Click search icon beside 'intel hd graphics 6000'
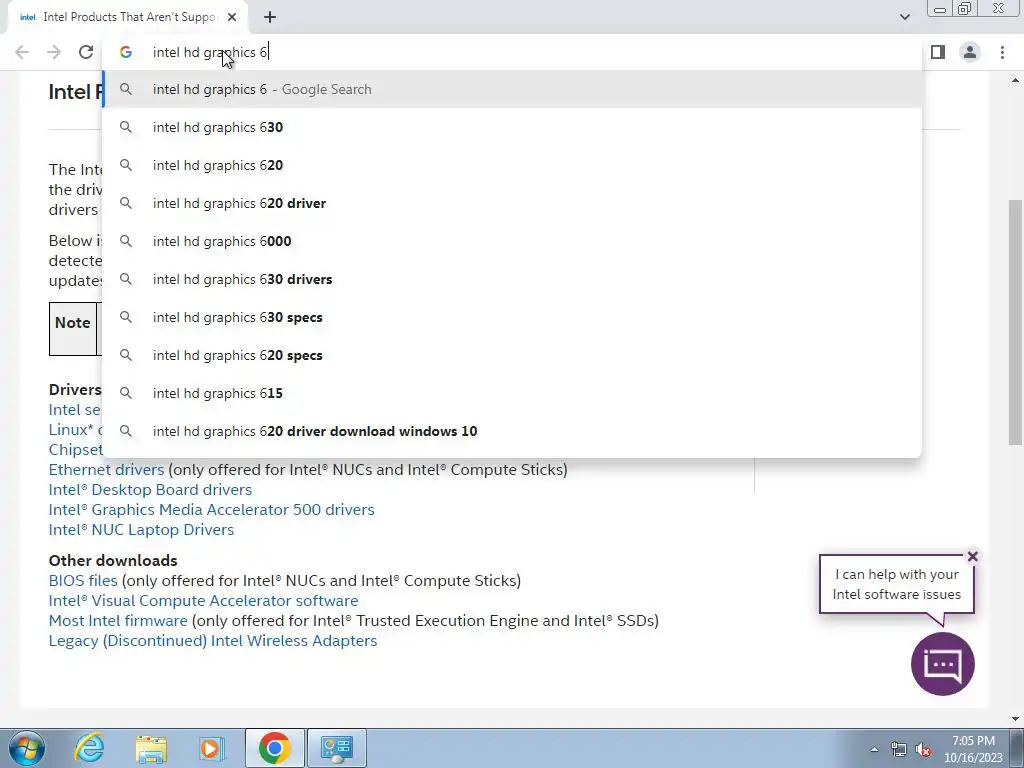 (125, 241)
